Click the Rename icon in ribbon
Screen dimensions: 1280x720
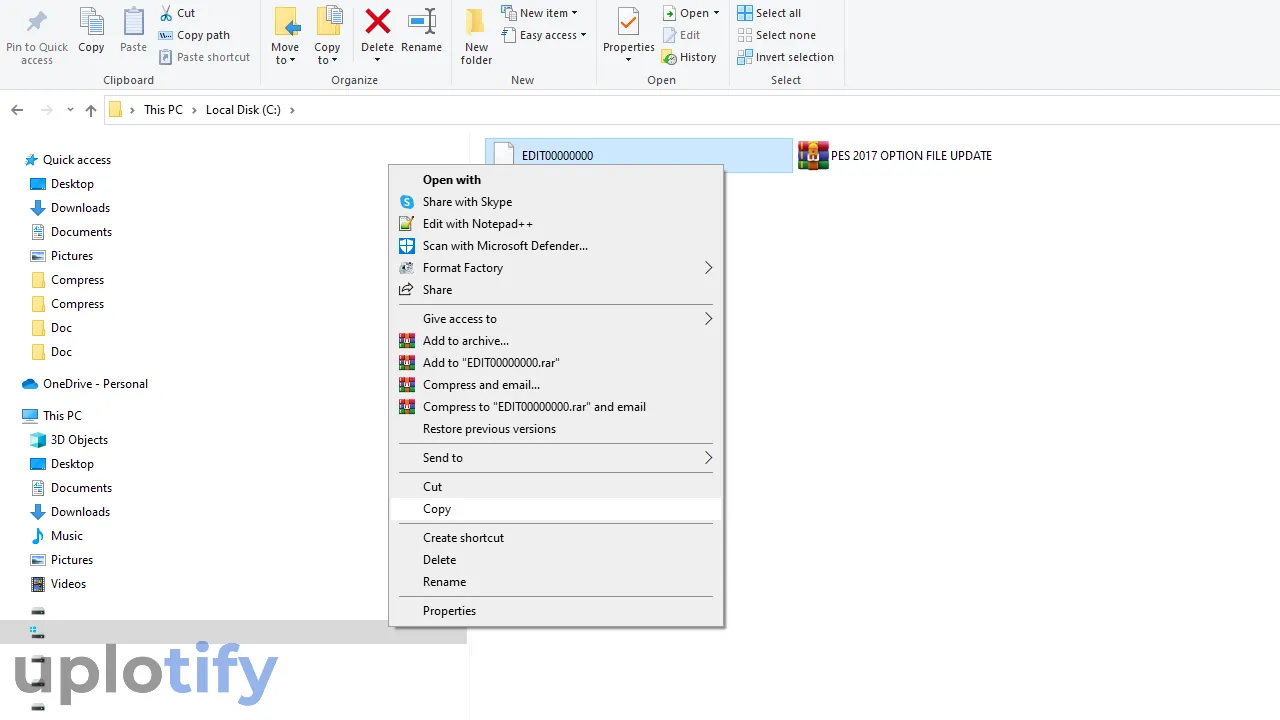[x=422, y=21]
